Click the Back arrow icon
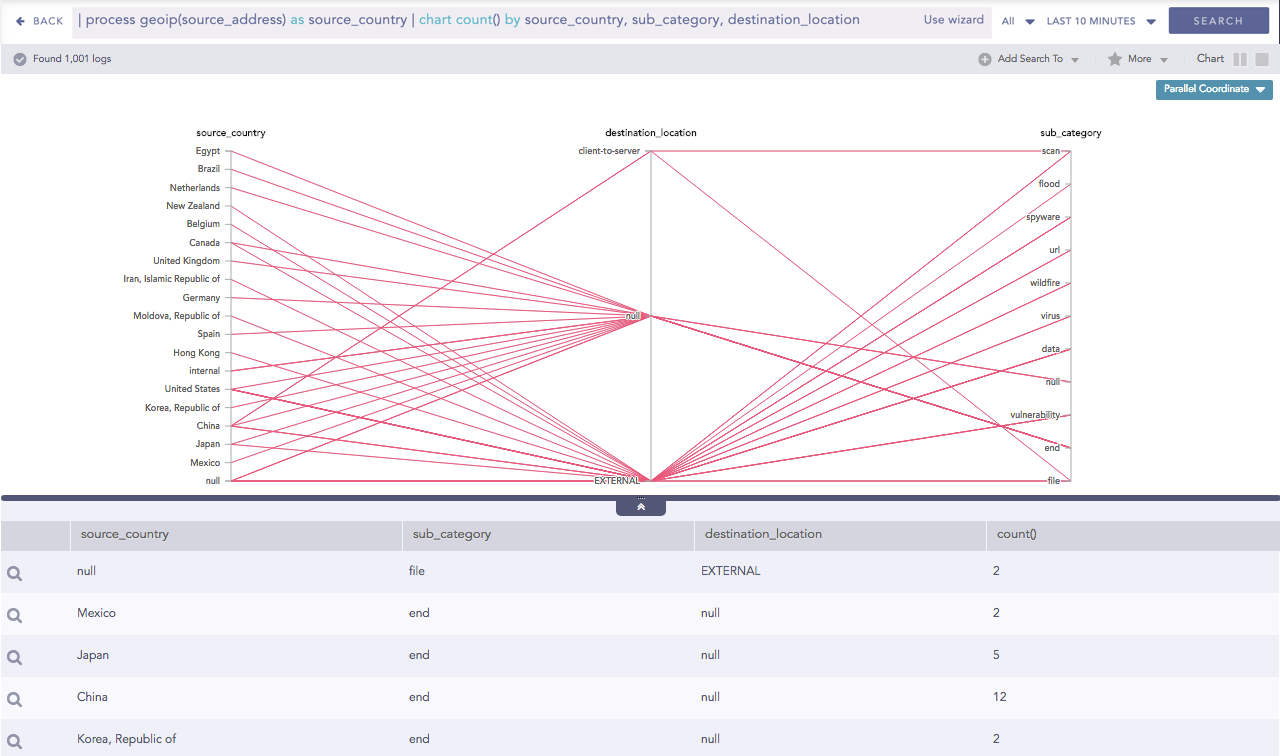1280x756 pixels. click(x=20, y=21)
